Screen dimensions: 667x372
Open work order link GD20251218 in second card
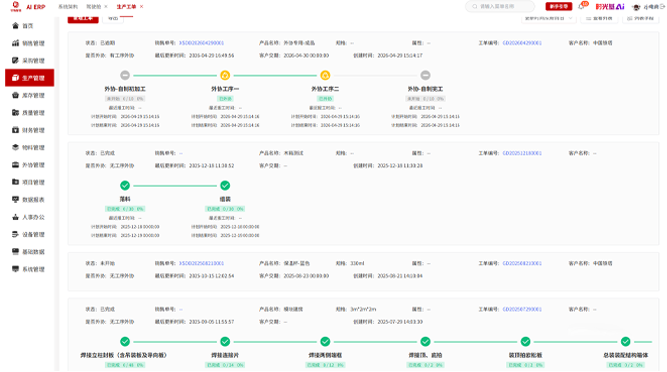522,153
